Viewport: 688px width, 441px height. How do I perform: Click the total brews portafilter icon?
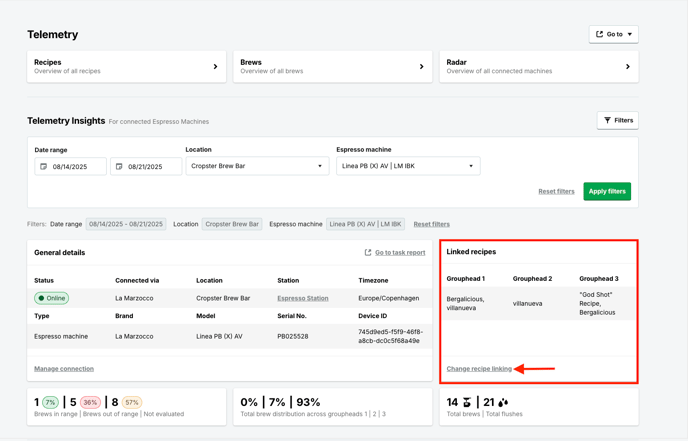(467, 402)
